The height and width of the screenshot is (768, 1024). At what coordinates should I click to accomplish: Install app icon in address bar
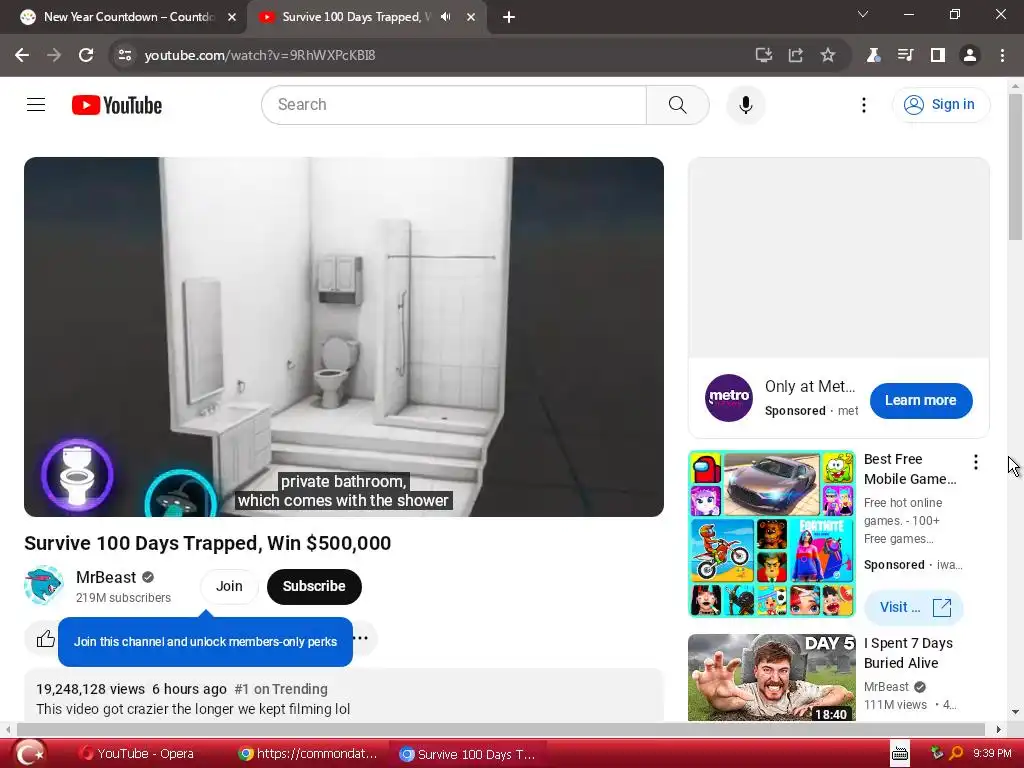(763, 56)
